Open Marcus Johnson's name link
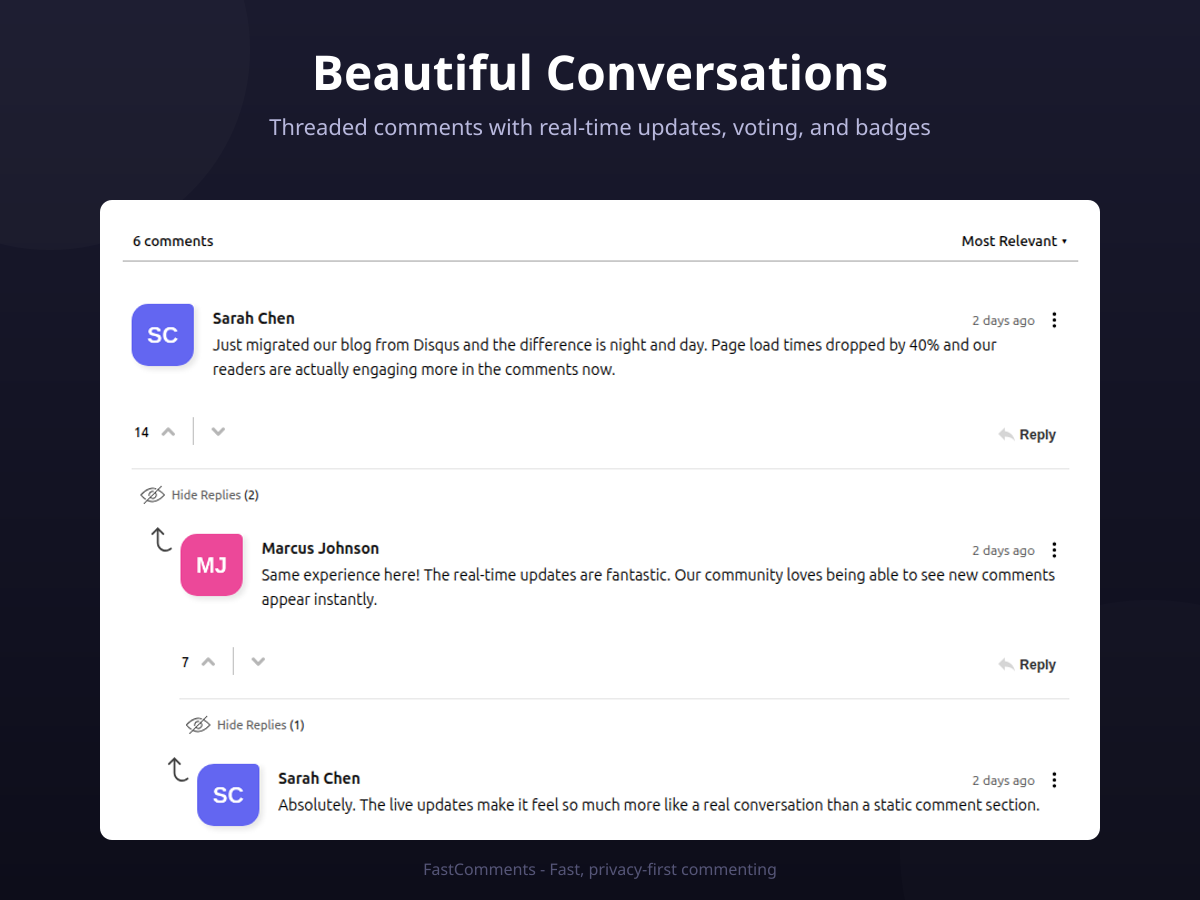 (x=320, y=548)
